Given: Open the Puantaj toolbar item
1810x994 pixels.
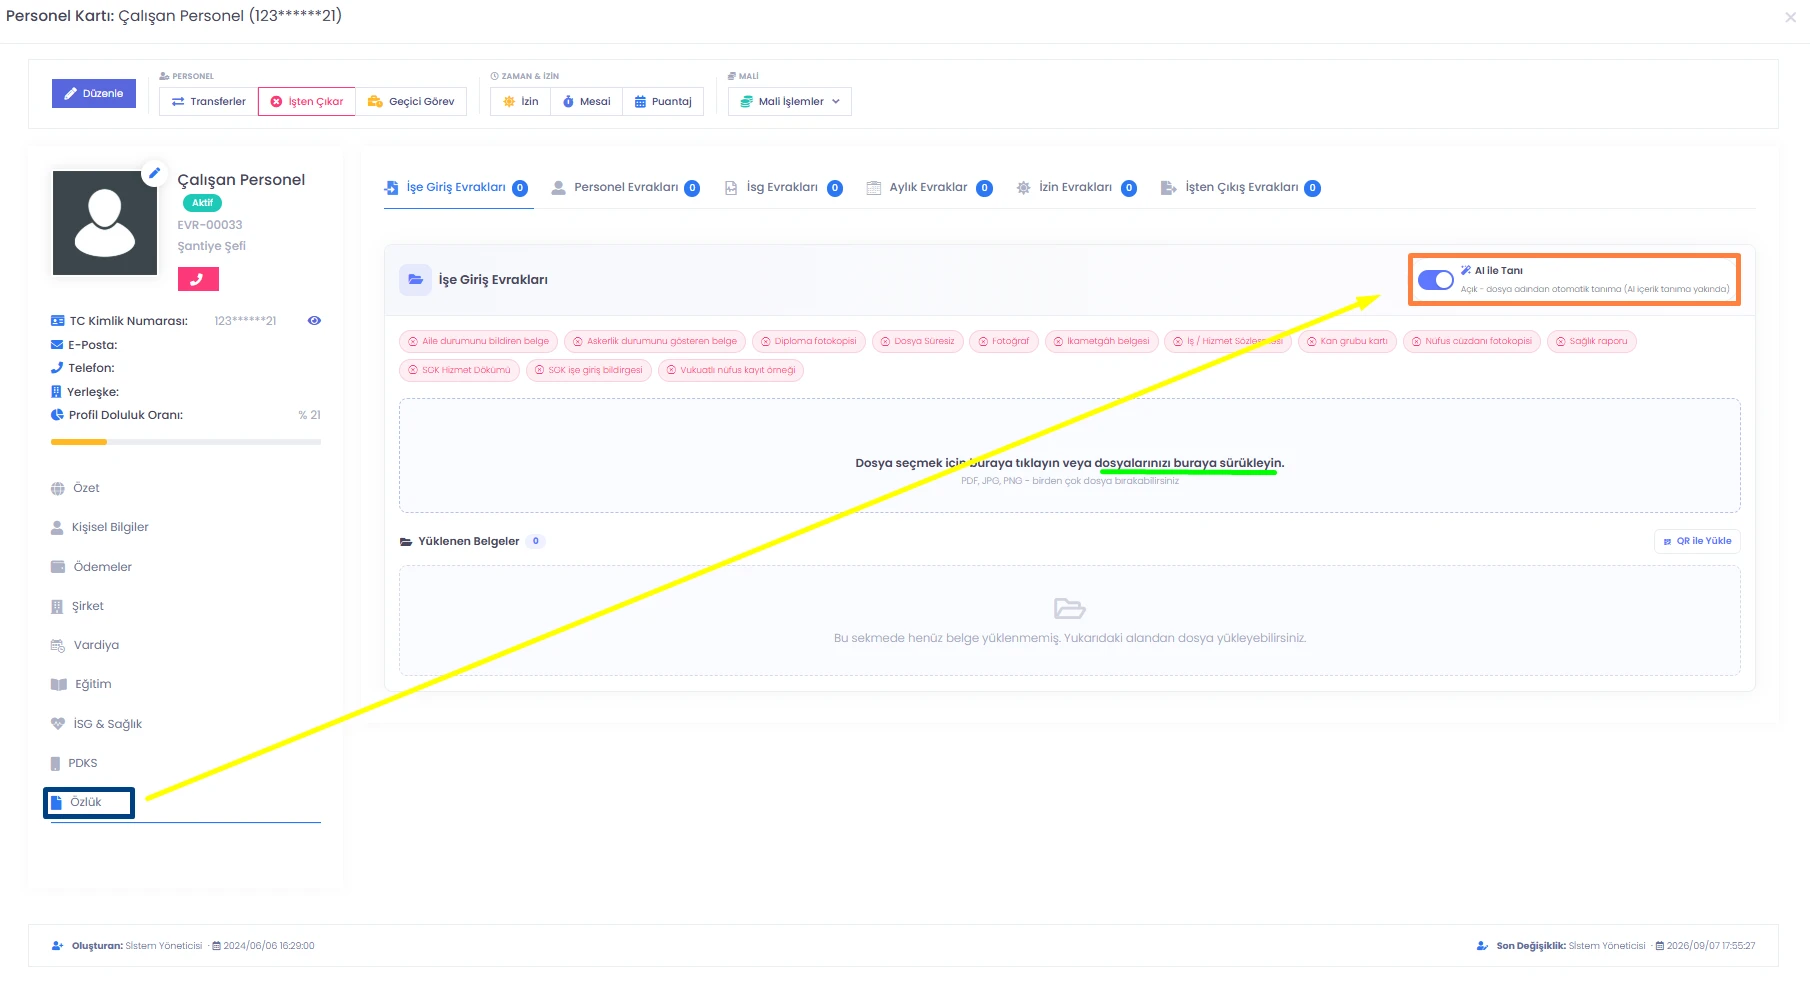Looking at the screenshot, I should tap(663, 101).
